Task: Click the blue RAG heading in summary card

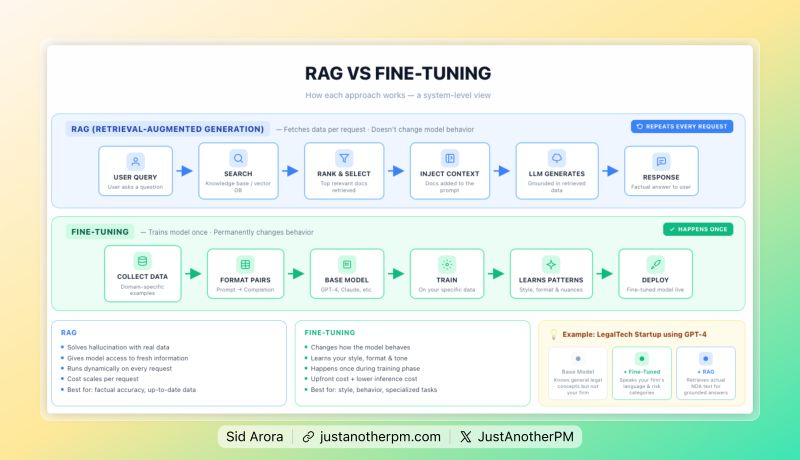Action: (x=68, y=333)
